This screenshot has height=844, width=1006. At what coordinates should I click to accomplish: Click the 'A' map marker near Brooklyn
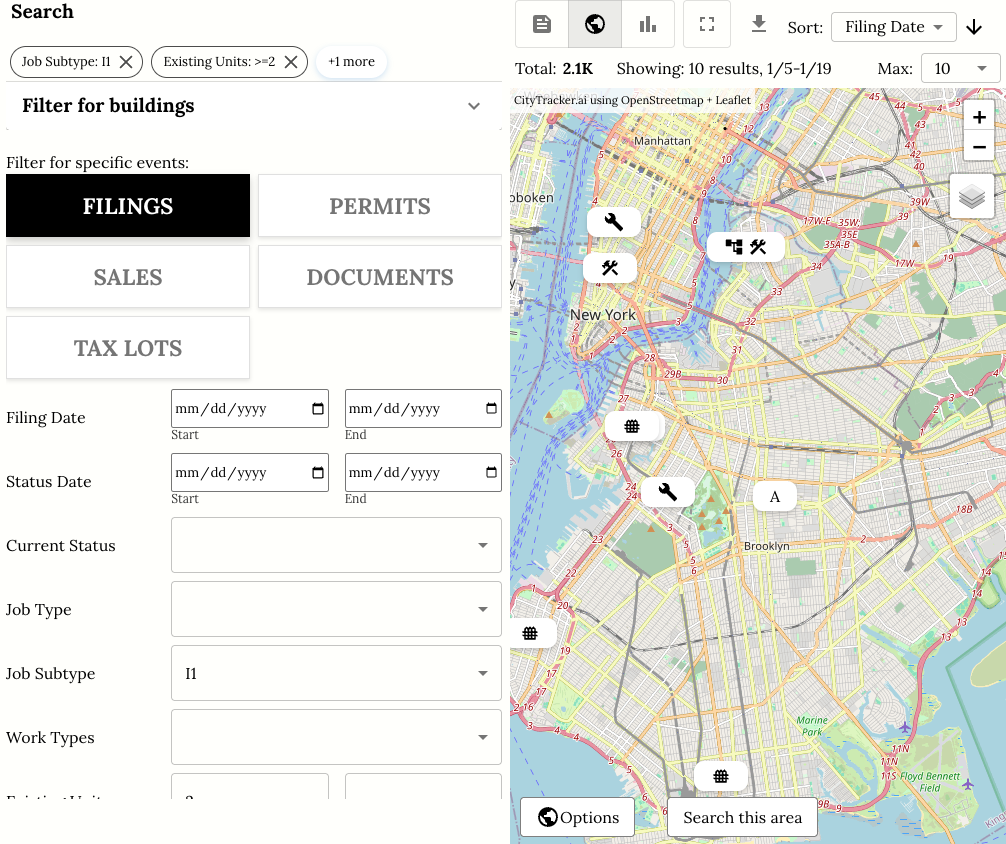(x=774, y=497)
